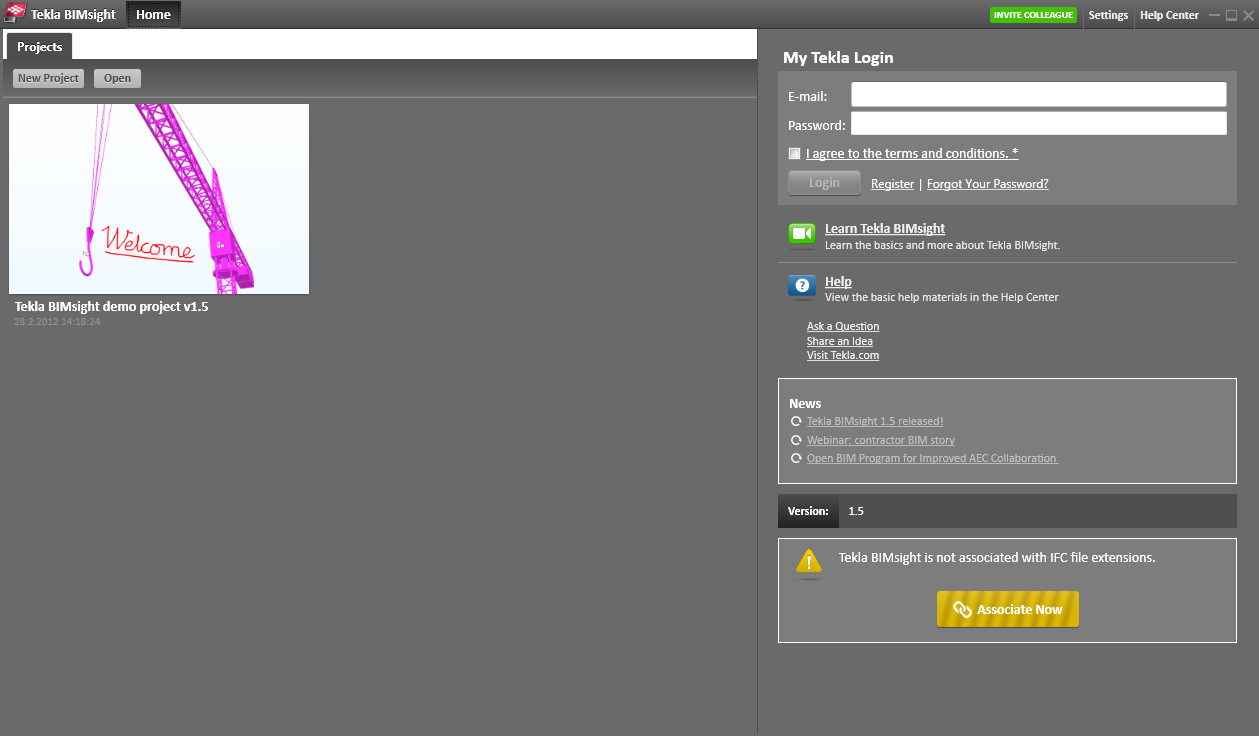
Task: Read the Tekla BIMsight 1.5 released news
Action: [x=875, y=422]
